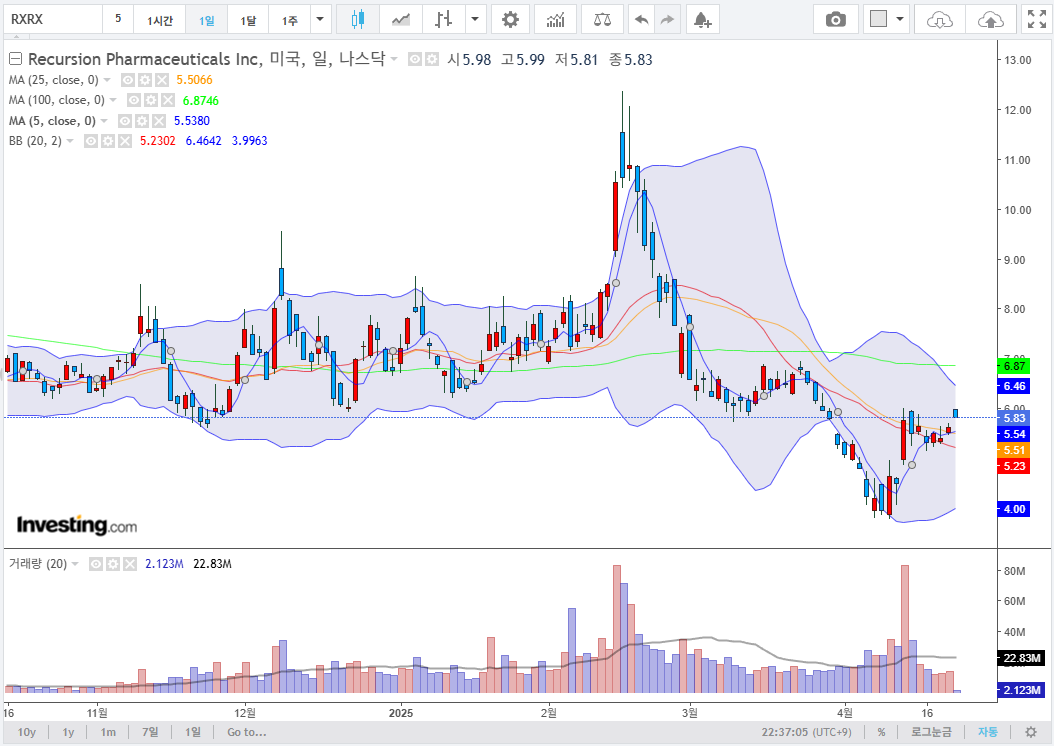
Task: Create price alert bell icon
Action: 702,19
